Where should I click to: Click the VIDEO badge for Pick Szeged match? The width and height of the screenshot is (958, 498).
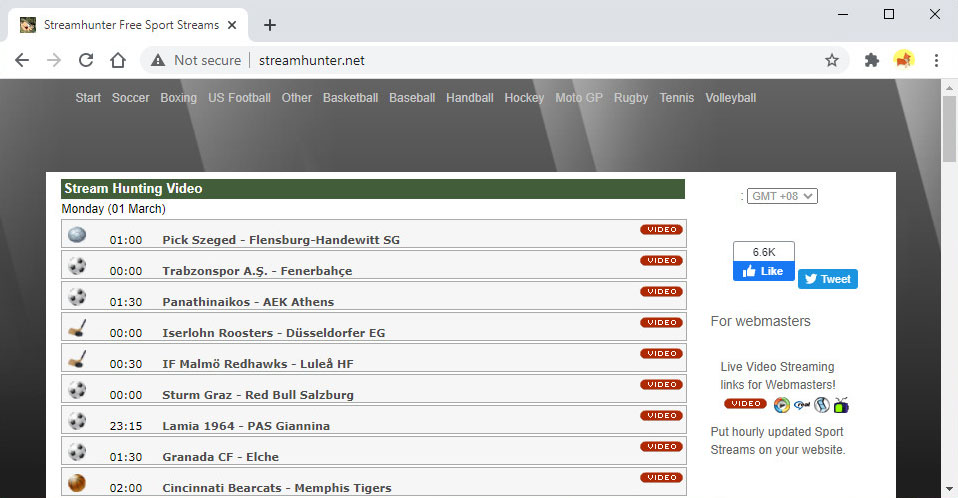tap(662, 230)
